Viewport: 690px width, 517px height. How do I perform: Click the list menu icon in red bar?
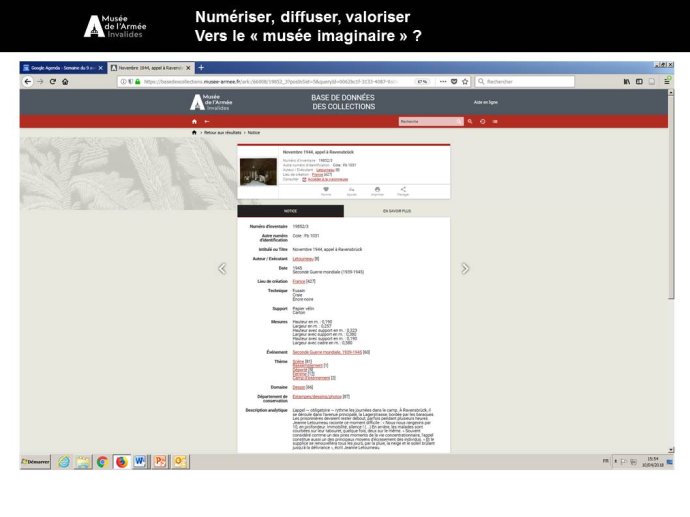coord(495,121)
